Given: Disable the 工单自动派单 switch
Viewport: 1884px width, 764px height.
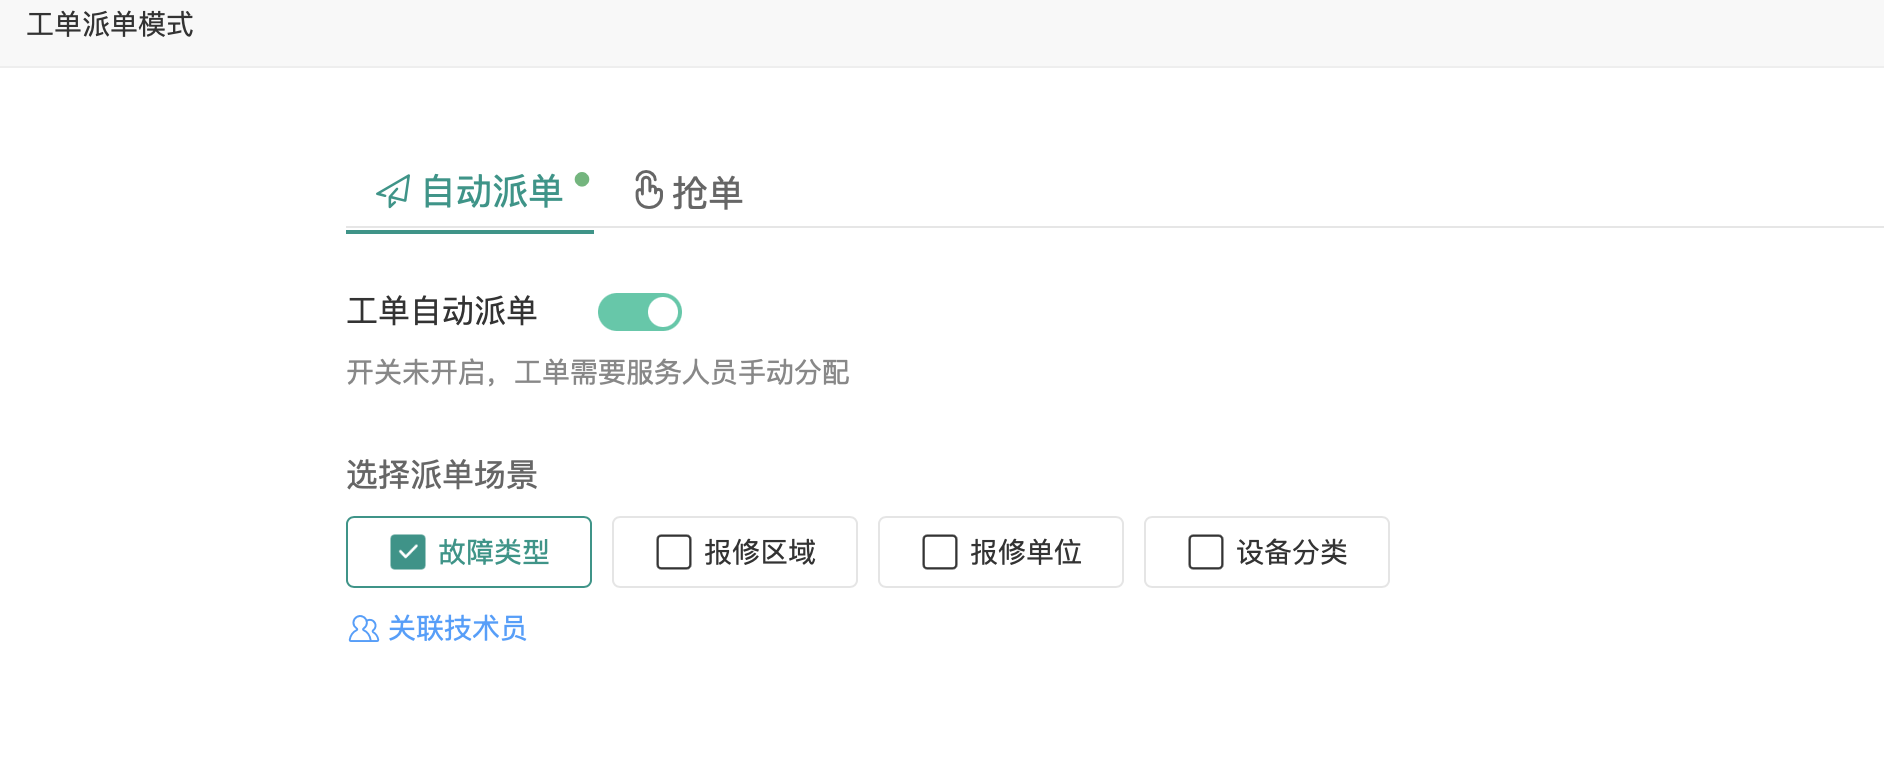Looking at the screenshot, I should pyautogui.click(x=639, y=311).
